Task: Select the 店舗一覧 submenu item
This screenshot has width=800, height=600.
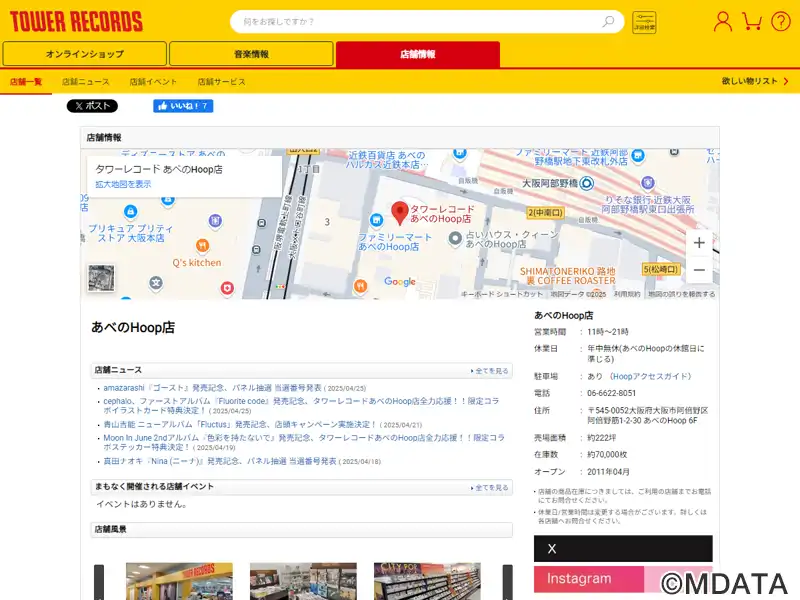Action: [x=26, y=82]
